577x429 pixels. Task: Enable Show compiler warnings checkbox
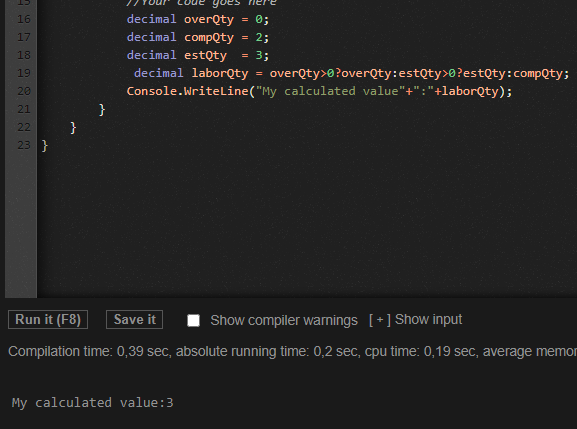[194, 320]
